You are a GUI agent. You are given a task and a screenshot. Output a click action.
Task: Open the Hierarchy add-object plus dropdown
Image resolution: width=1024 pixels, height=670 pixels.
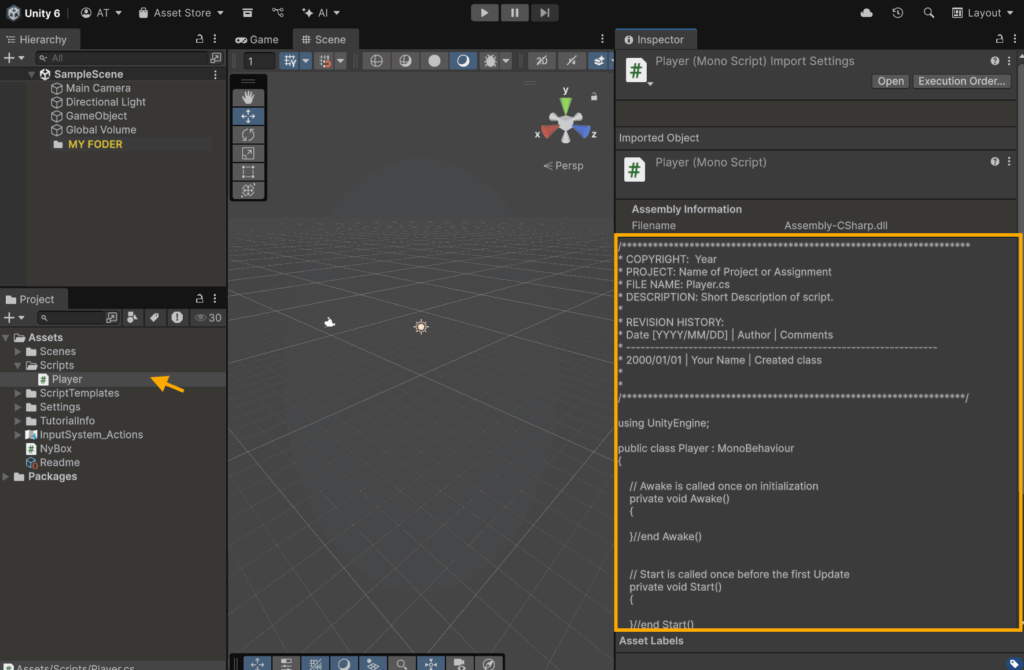[14, 58]
